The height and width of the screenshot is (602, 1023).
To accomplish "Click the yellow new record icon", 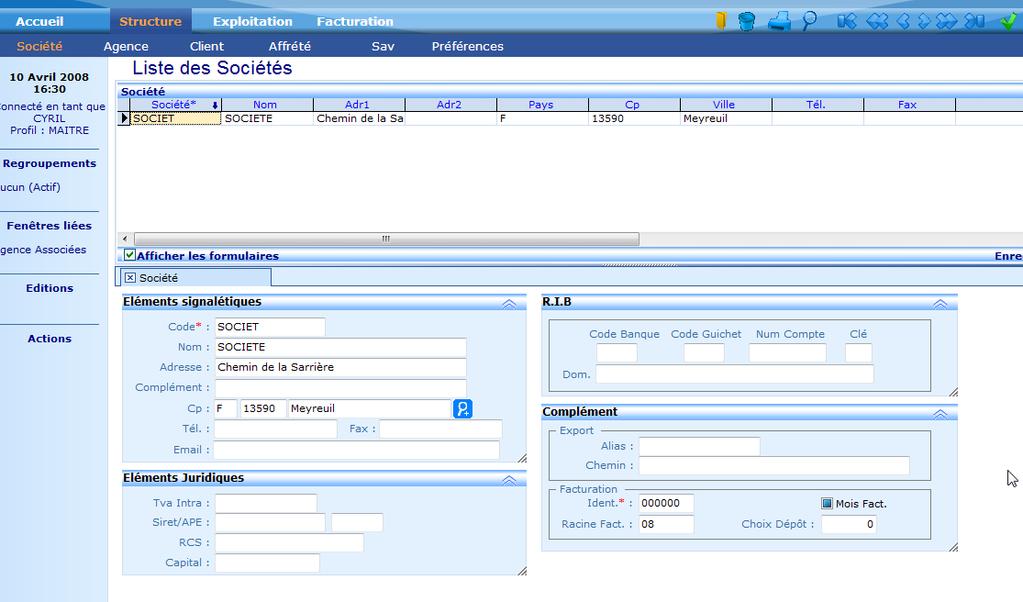I will (720, 21).
